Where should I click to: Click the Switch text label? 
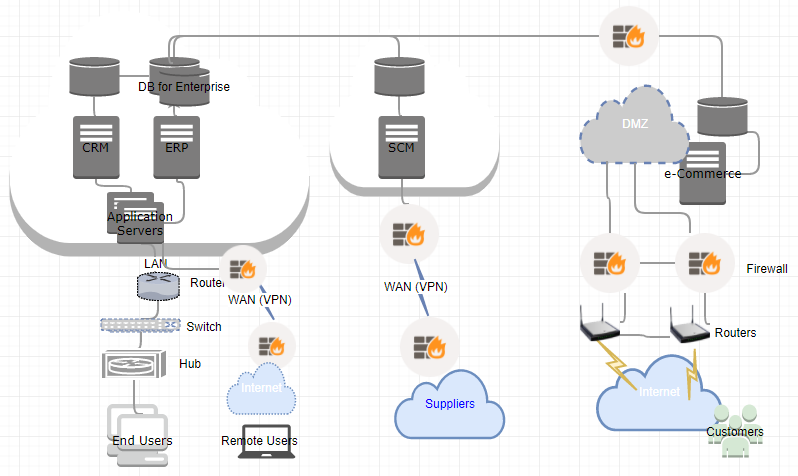click(204, 327)
